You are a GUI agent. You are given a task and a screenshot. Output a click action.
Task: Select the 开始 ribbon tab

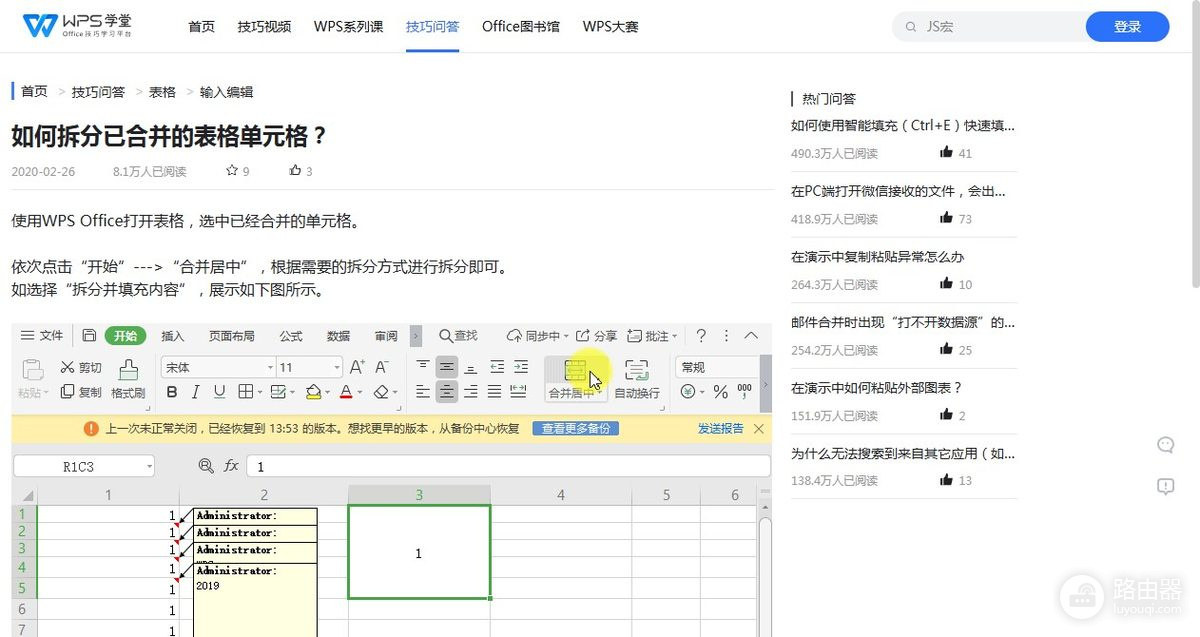click(x=125, y=336)
